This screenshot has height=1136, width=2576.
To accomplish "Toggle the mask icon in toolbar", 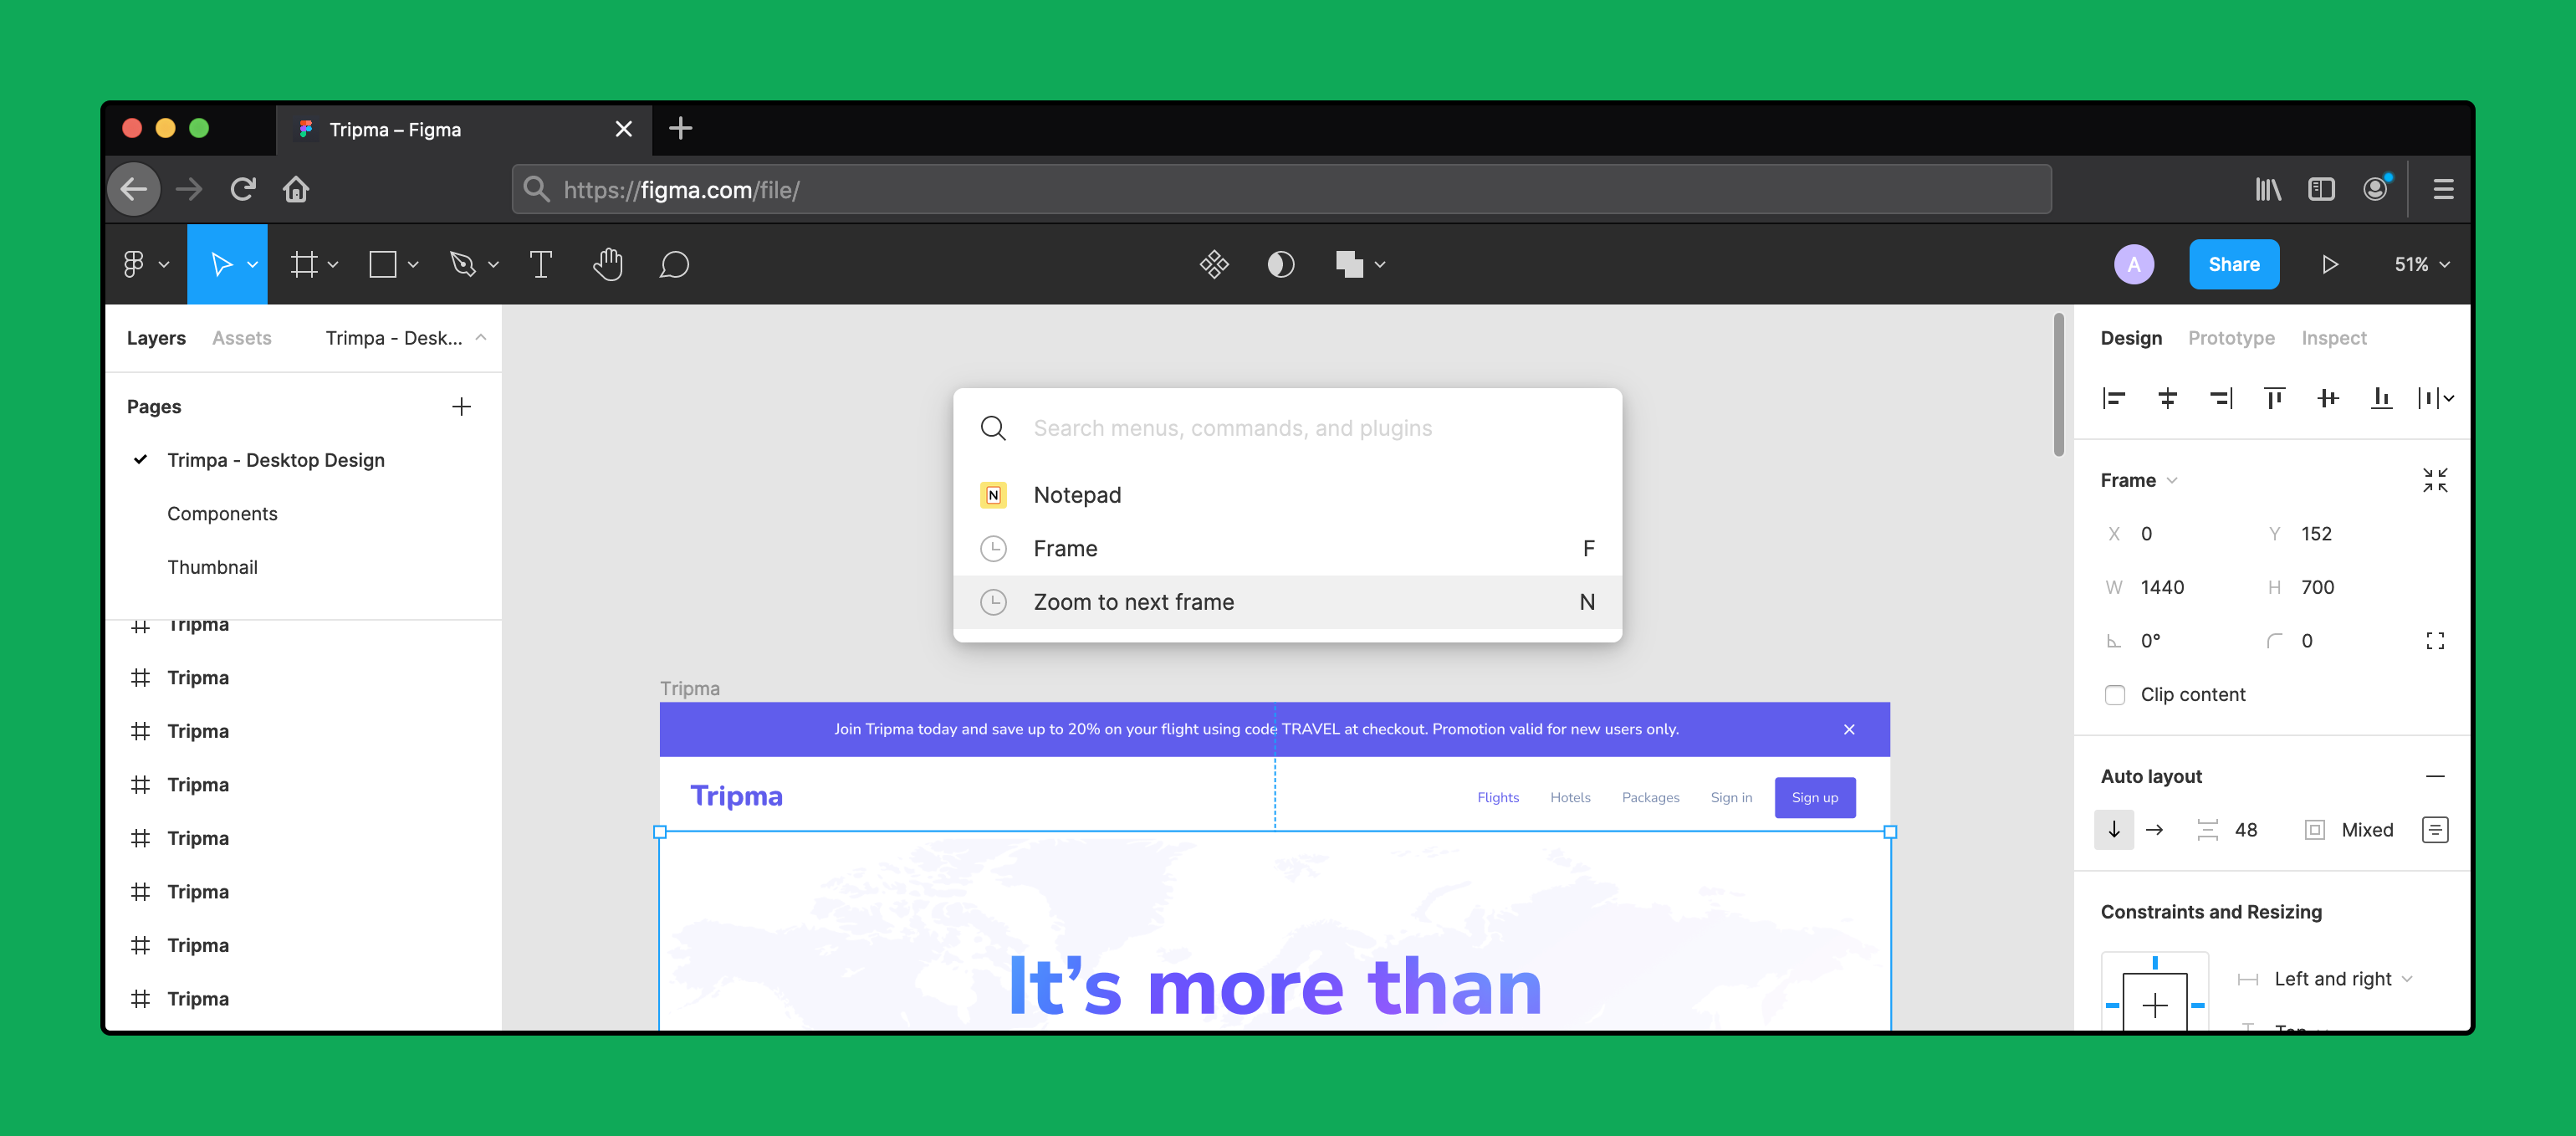I will pyautogui.click(x=1280, y=263).
